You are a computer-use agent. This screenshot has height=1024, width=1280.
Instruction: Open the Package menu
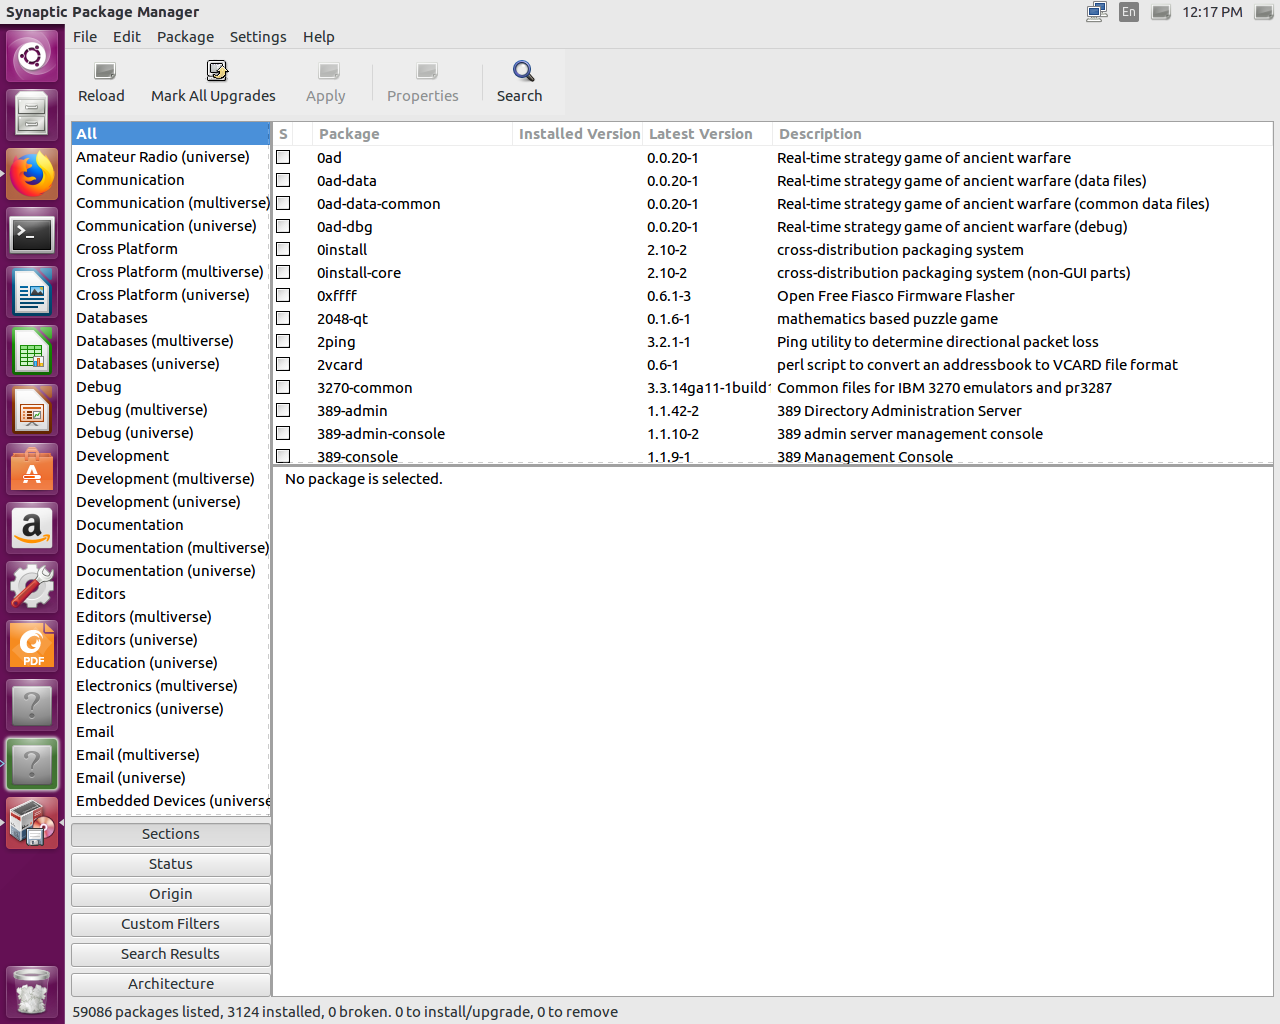[185, 37]
